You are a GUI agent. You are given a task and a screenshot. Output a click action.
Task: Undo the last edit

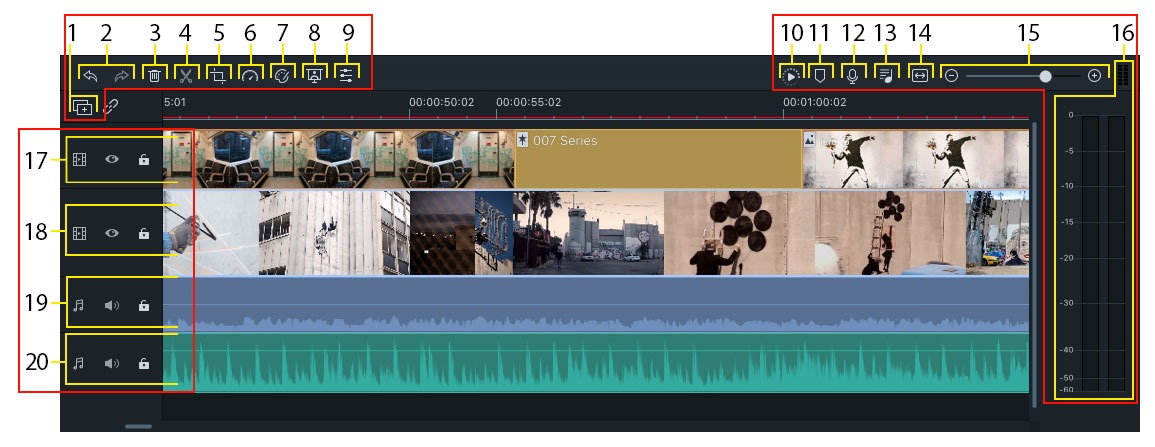point(91,76)
